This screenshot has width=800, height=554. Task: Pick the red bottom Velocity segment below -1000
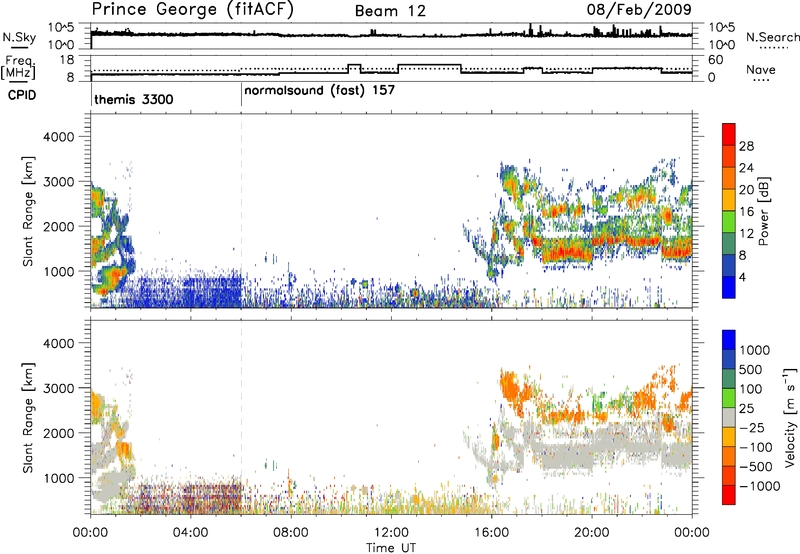pos(729,495)
